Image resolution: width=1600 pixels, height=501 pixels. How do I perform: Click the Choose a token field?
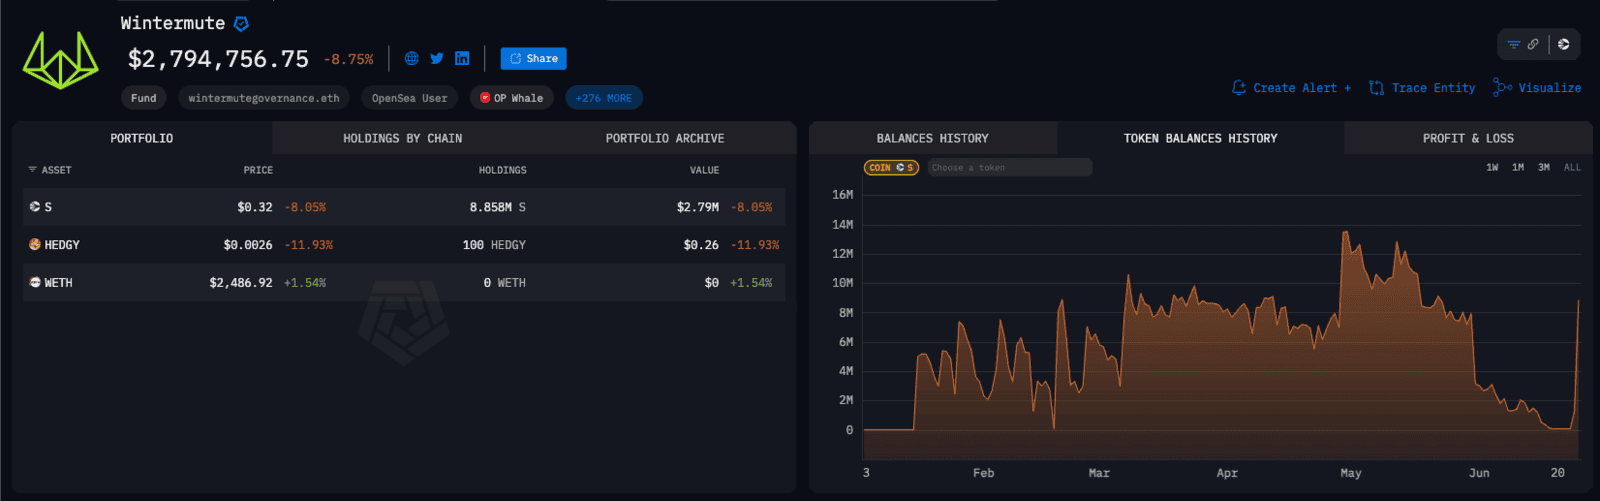(x=1010, y=168)
